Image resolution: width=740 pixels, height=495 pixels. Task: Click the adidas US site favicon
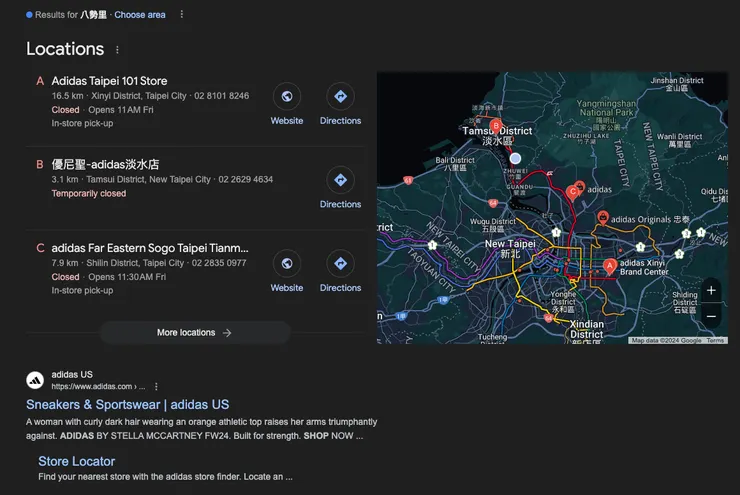tap(34, 380)
